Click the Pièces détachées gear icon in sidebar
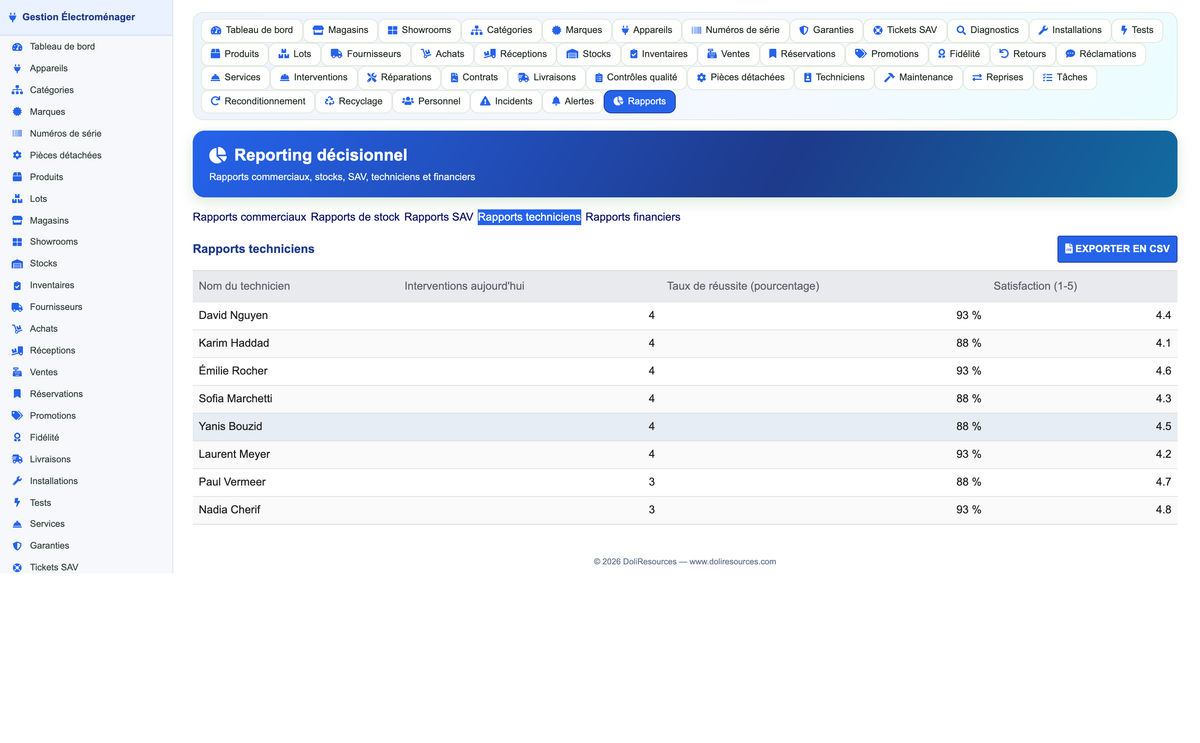Screen dimensions: 1200x743 [x=17, y=155]
